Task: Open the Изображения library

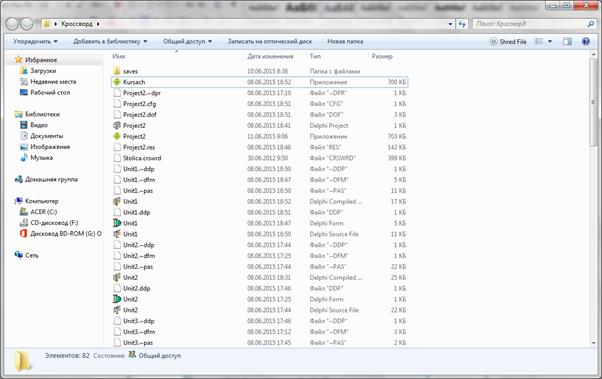Action: (45, 147)
